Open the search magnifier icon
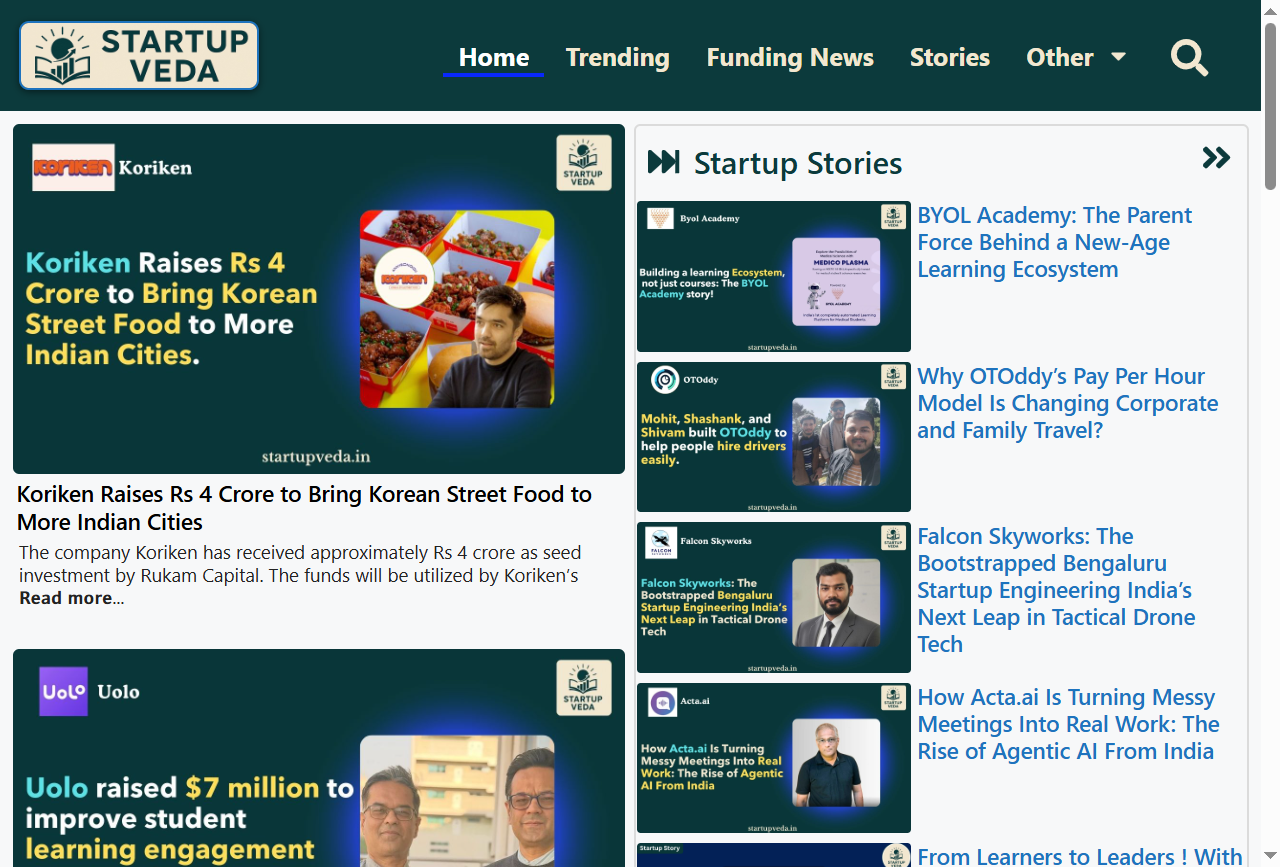Screen dimensions: 1280x867 [x=1189, y=58]
